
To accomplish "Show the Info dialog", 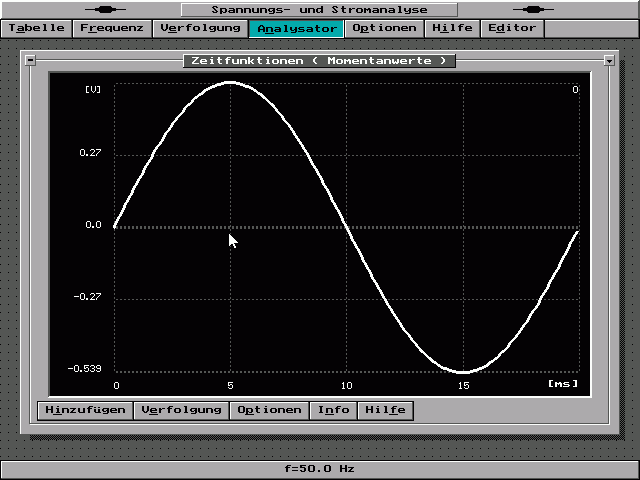I will pos(334,410).
